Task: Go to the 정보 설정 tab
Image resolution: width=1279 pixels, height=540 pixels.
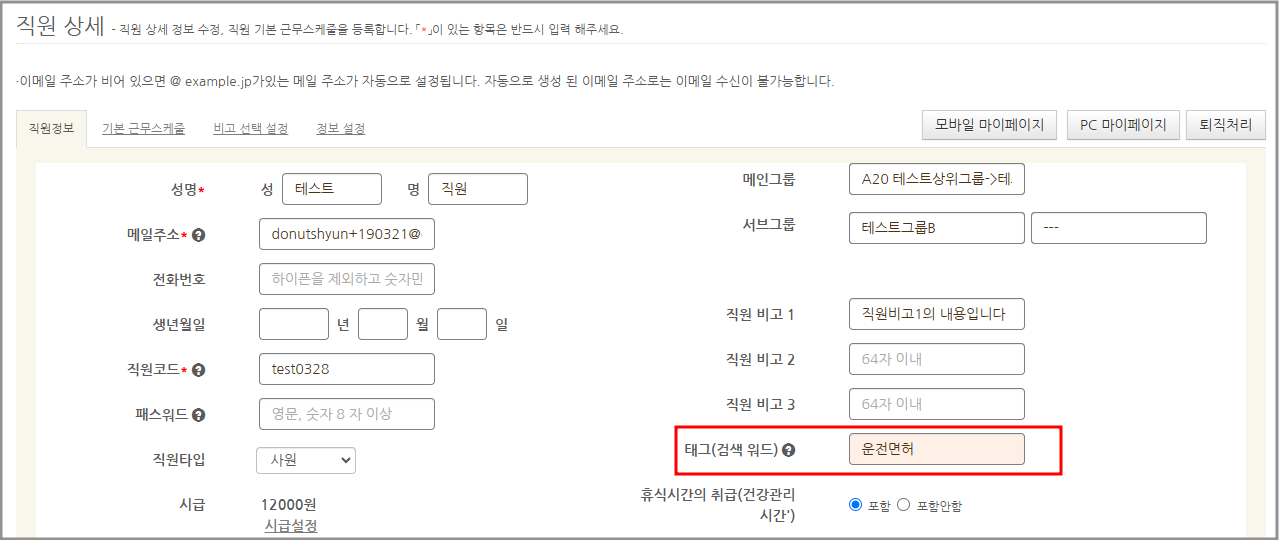Action: 340,129
